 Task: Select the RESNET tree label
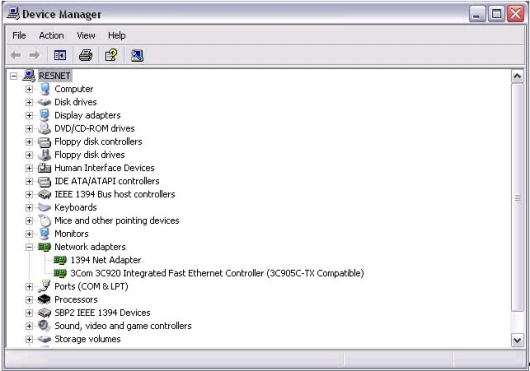pos(54,76)
